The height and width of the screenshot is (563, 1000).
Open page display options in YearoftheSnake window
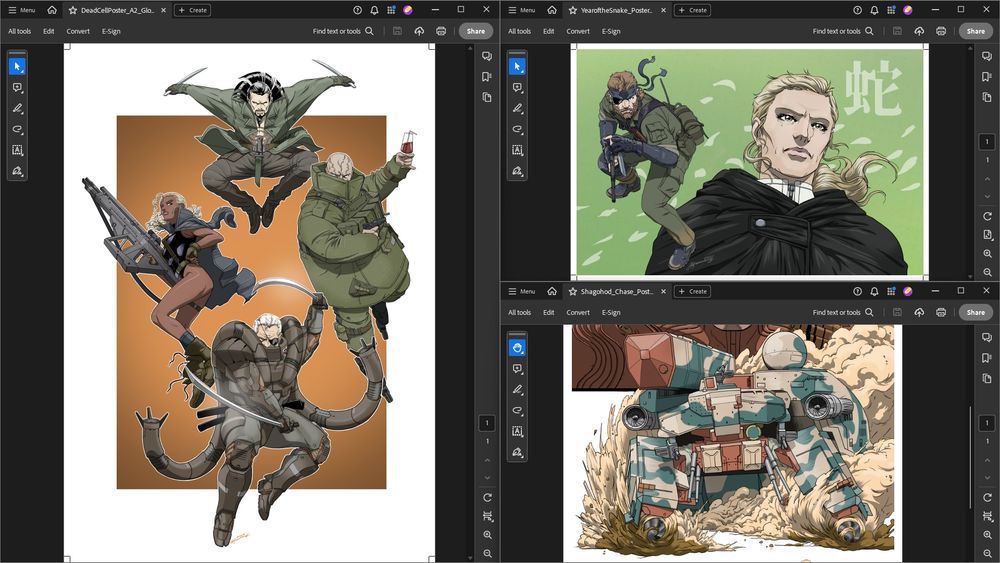point(987,235)
